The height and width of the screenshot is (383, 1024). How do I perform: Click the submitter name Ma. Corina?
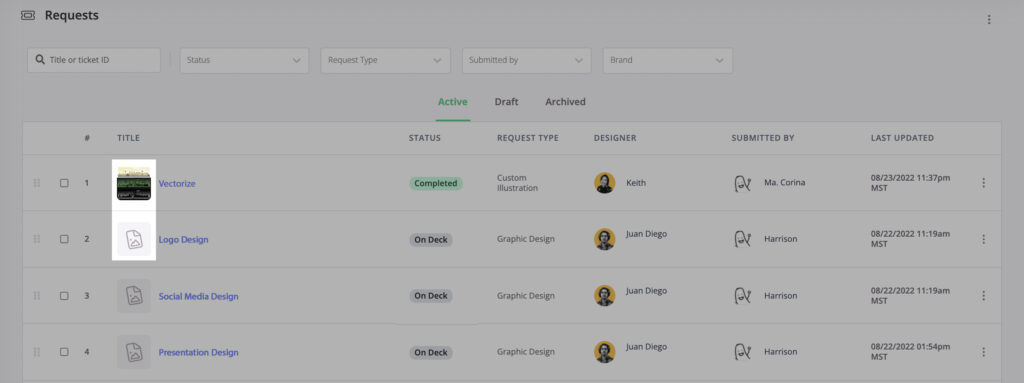[x=784, y=183]
